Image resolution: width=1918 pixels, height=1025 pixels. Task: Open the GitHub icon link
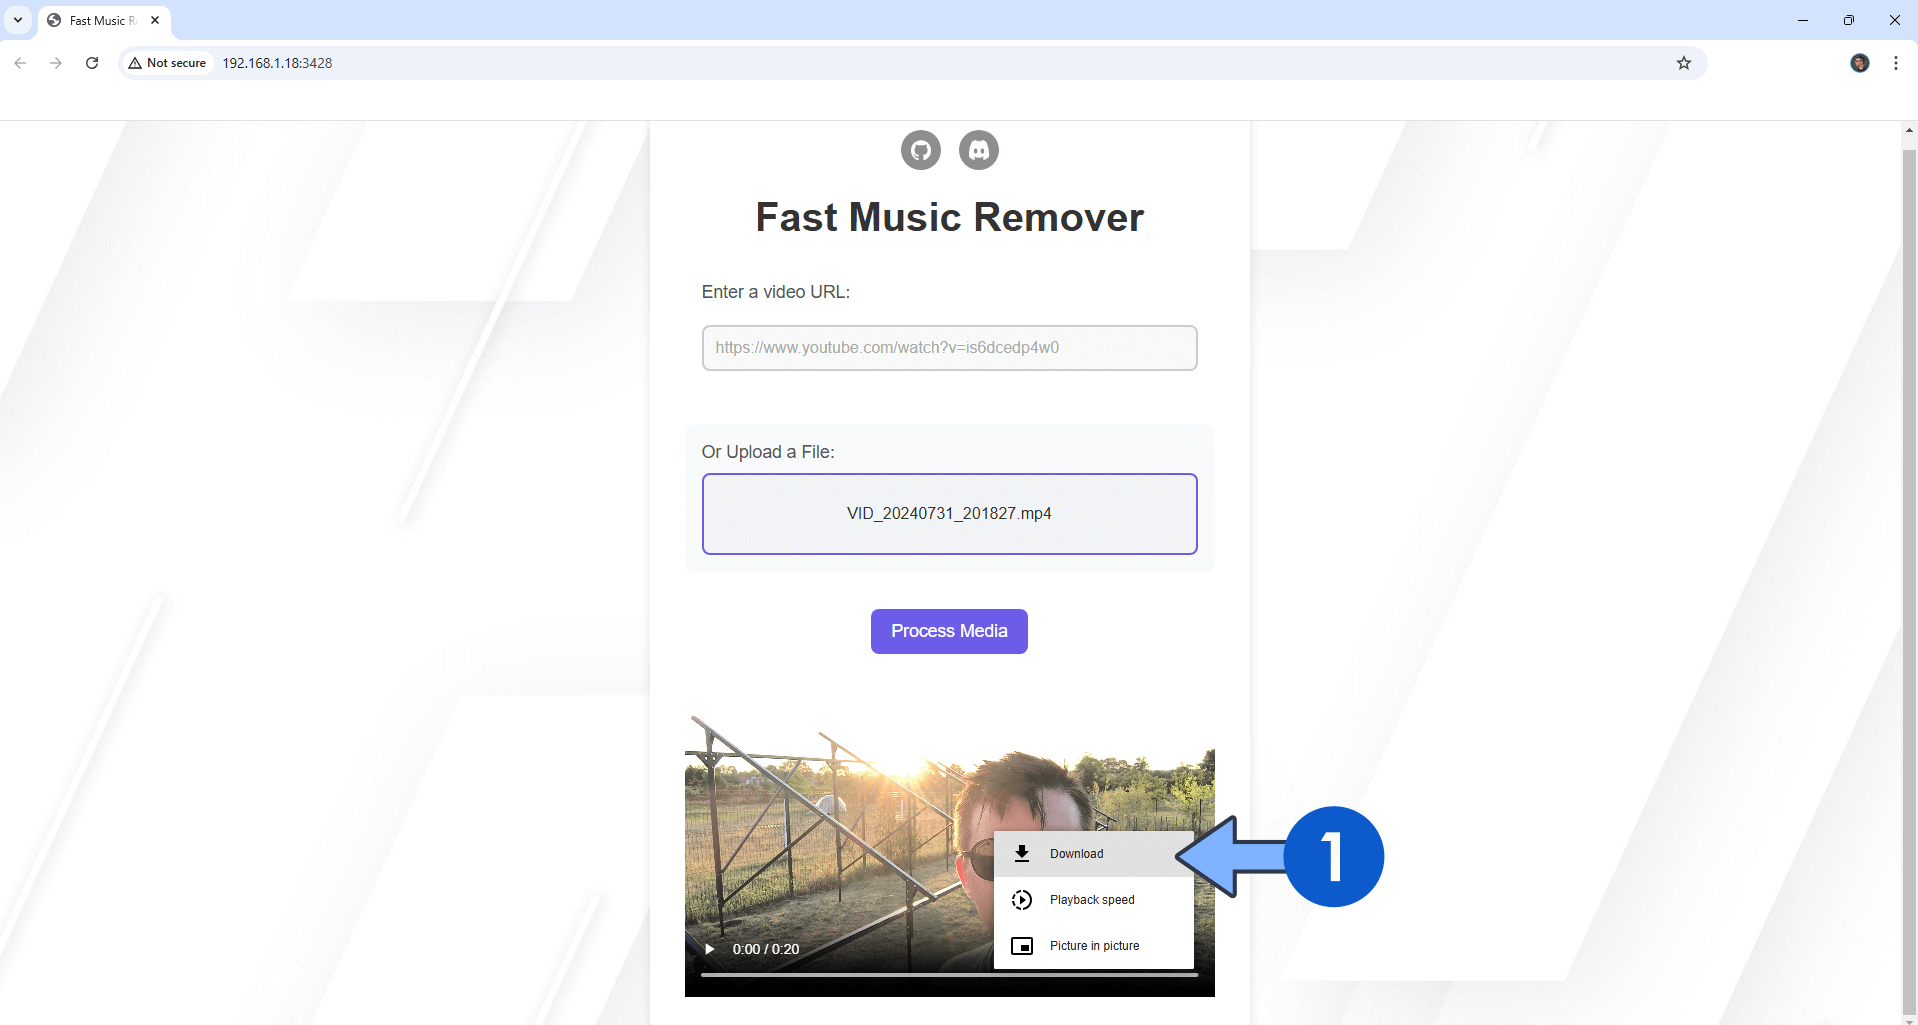[x=920, y=150]
